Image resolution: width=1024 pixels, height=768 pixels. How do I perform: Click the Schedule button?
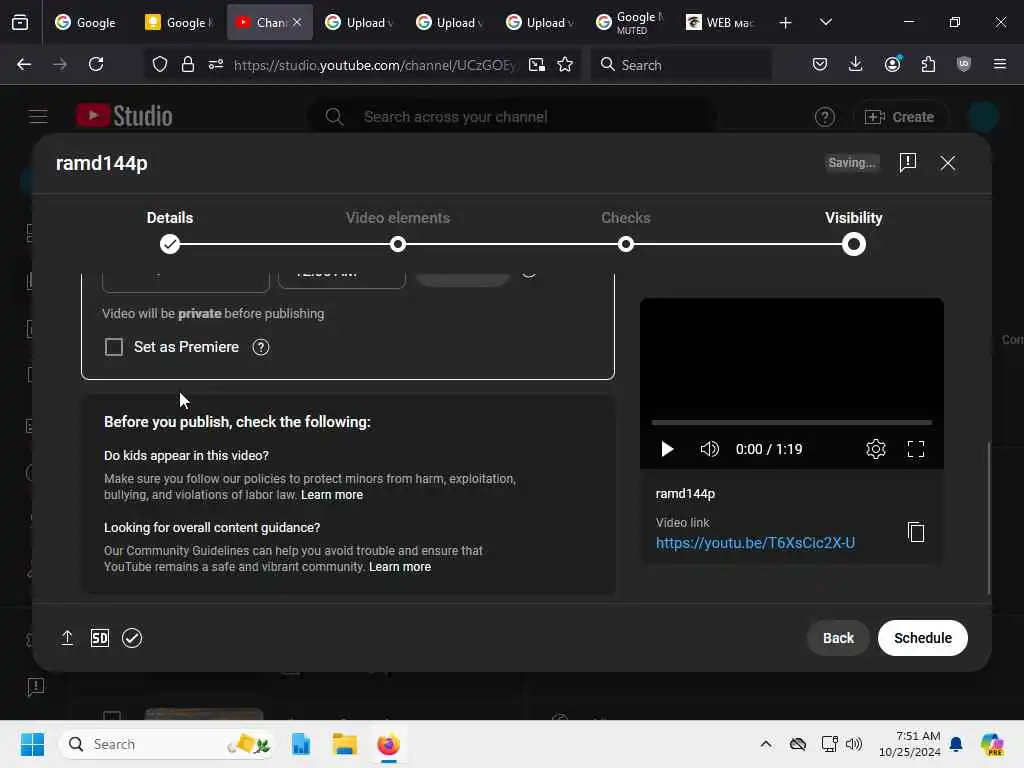click(x=922, y=637)
